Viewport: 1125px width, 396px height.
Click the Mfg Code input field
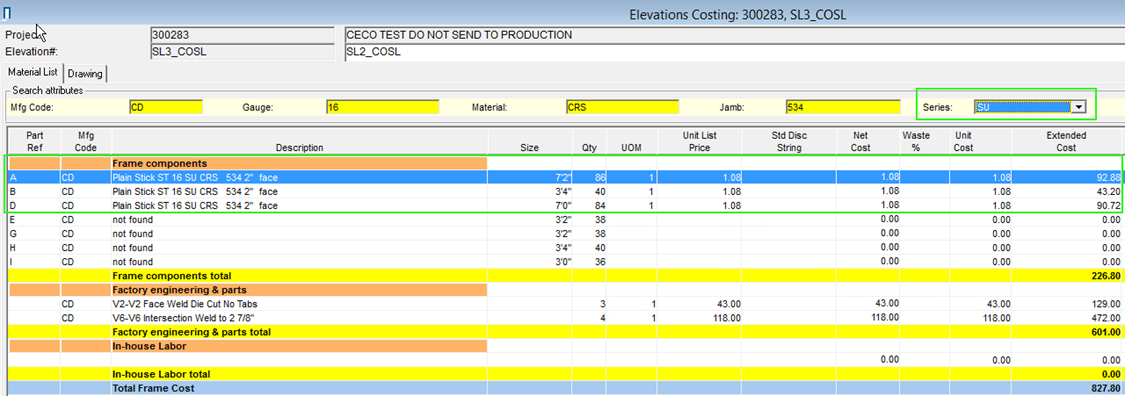(x=166, y=107)
